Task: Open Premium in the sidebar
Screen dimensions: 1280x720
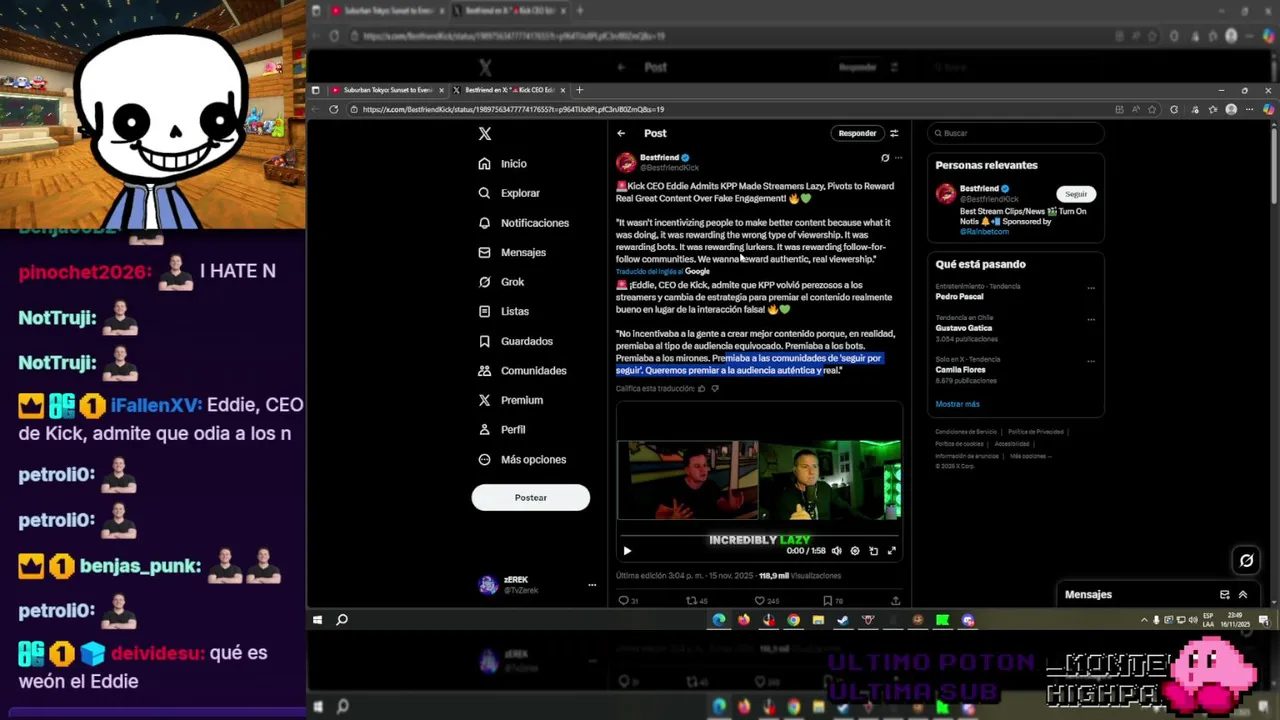Action: [510, 400]
